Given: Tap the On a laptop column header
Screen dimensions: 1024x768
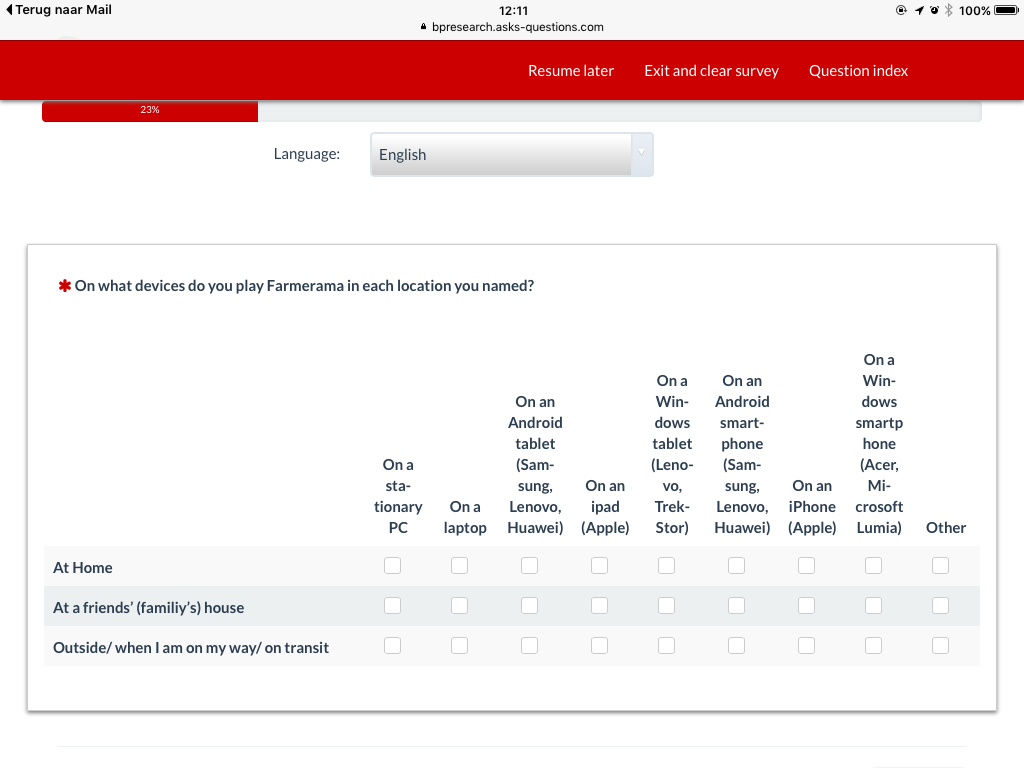Looking at the screenshot, I should 465,517.
